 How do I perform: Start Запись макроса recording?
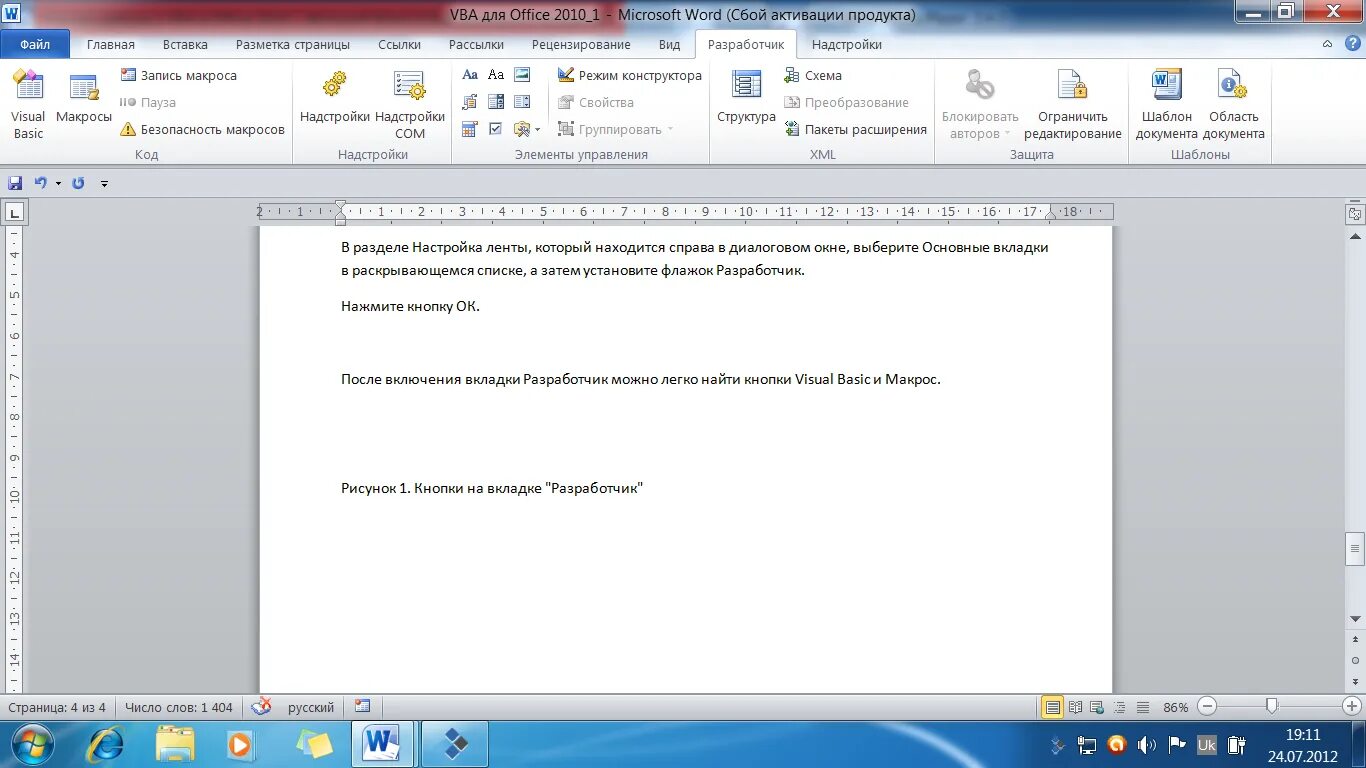tap(179, 75)
